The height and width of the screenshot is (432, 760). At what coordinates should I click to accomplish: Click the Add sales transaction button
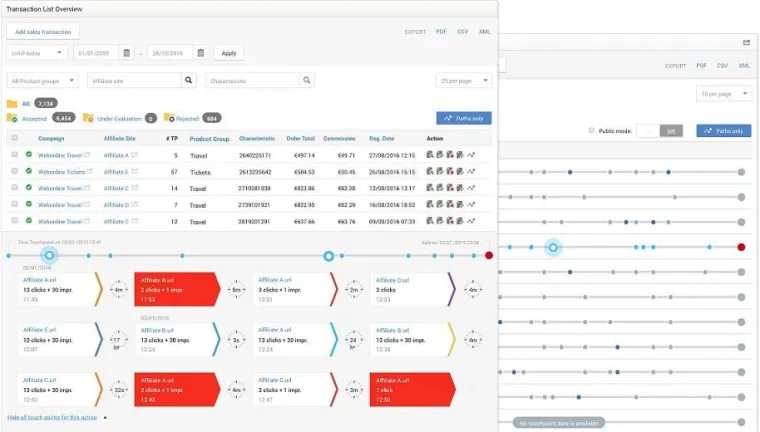43,32
